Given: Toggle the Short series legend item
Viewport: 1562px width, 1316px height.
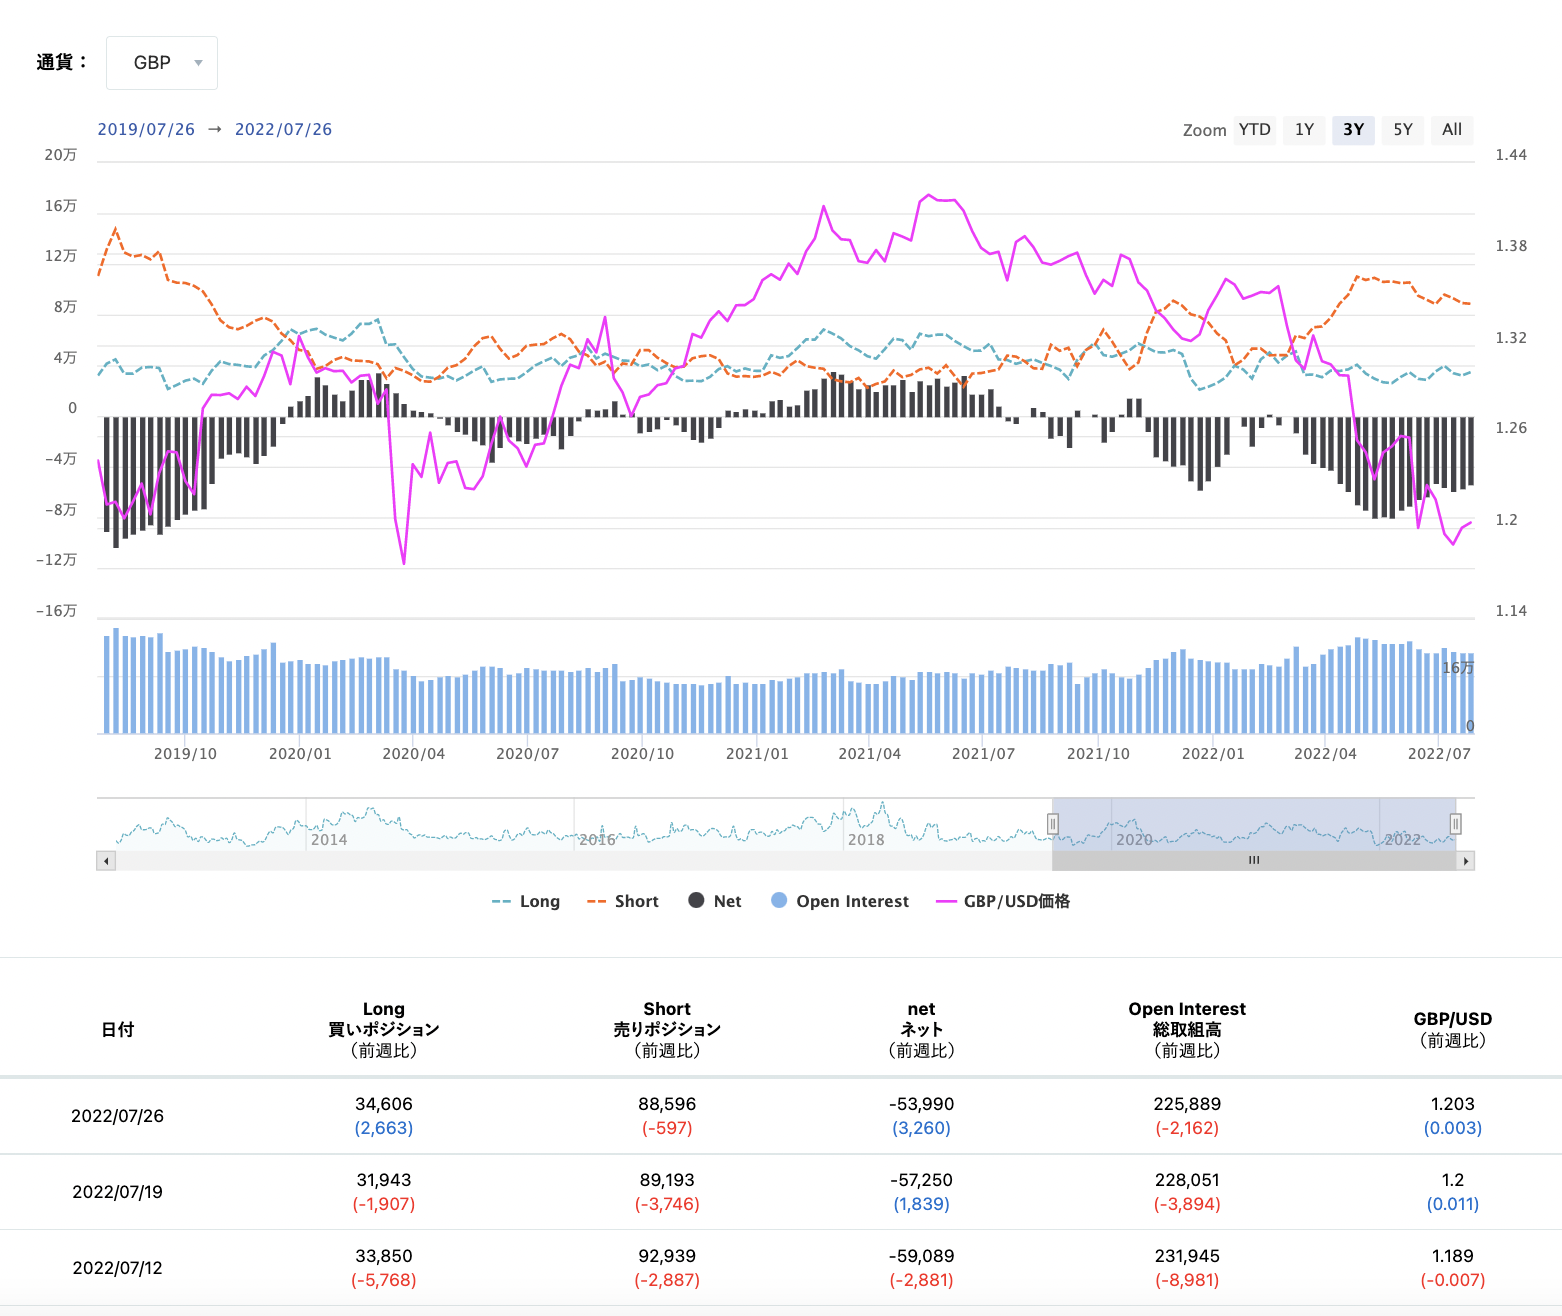Looking at the screenshot, I should pos(623,901).
